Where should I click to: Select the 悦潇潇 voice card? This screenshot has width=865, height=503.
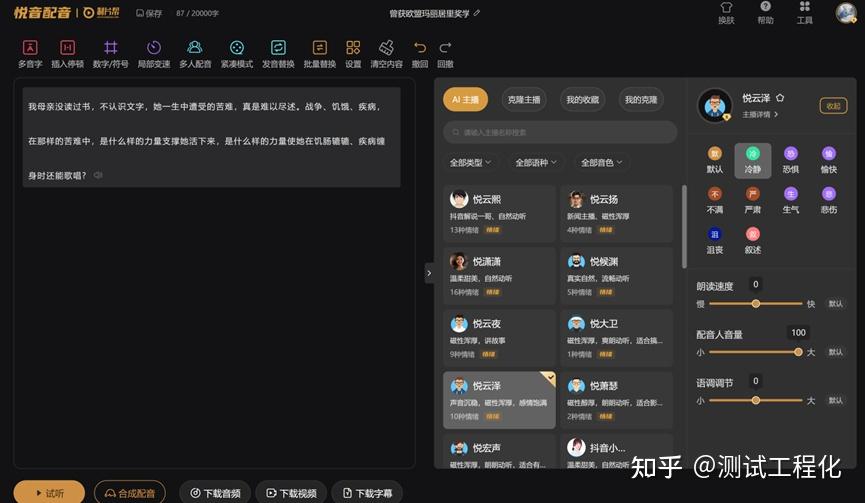tap(499, 276)
